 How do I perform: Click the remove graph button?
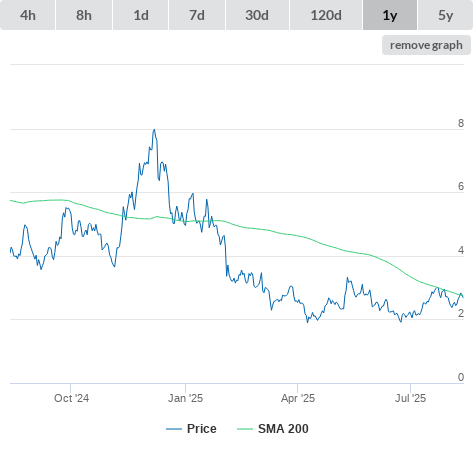click(x=426, y=45)
